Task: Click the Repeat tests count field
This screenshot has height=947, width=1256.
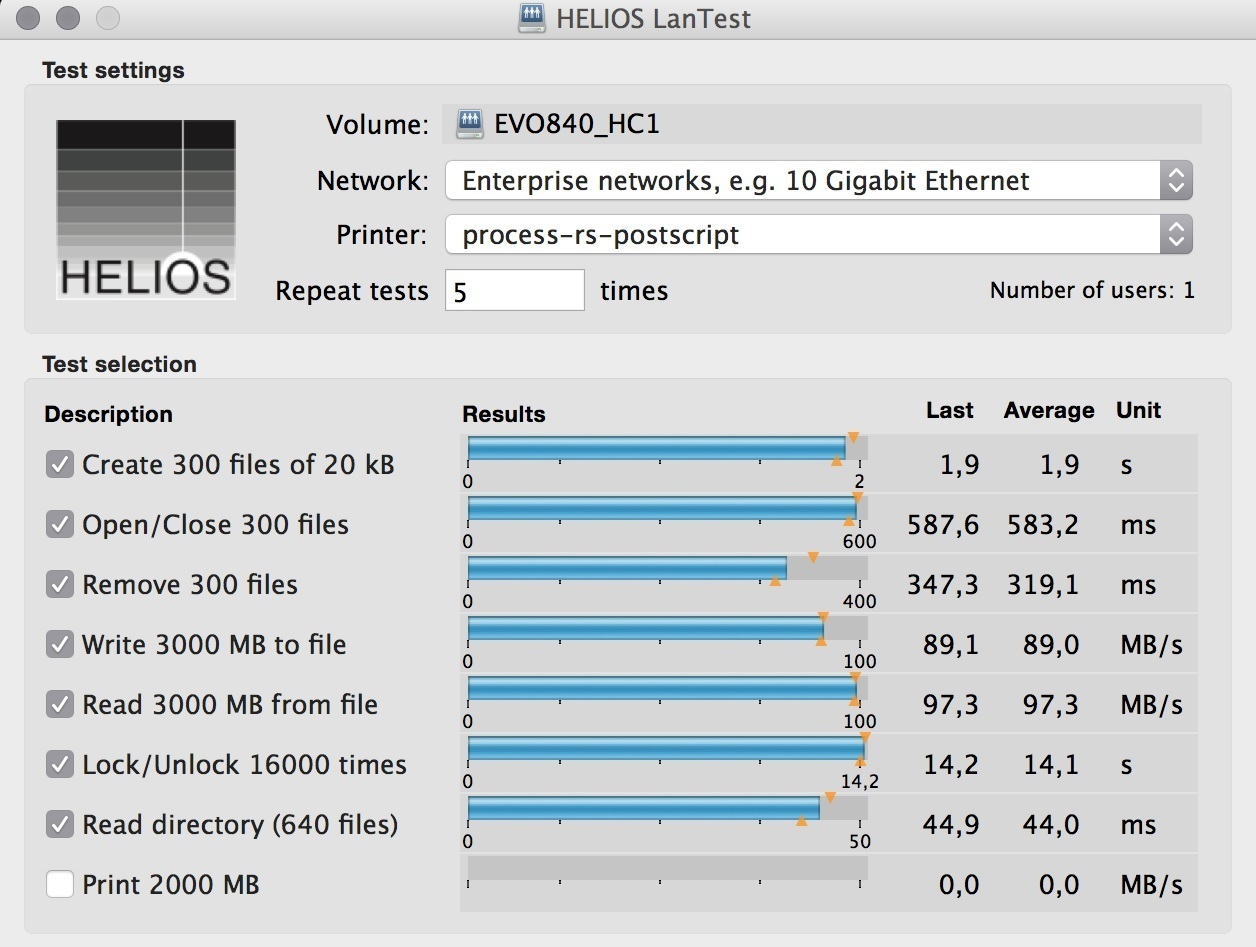Action: click(x=515, y=290)
